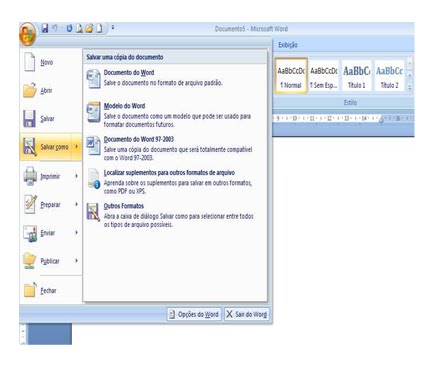The width and height of the screenshot is (424, 380).
Task: Expand the styles gallery More button
Action: tap(410, 87)
